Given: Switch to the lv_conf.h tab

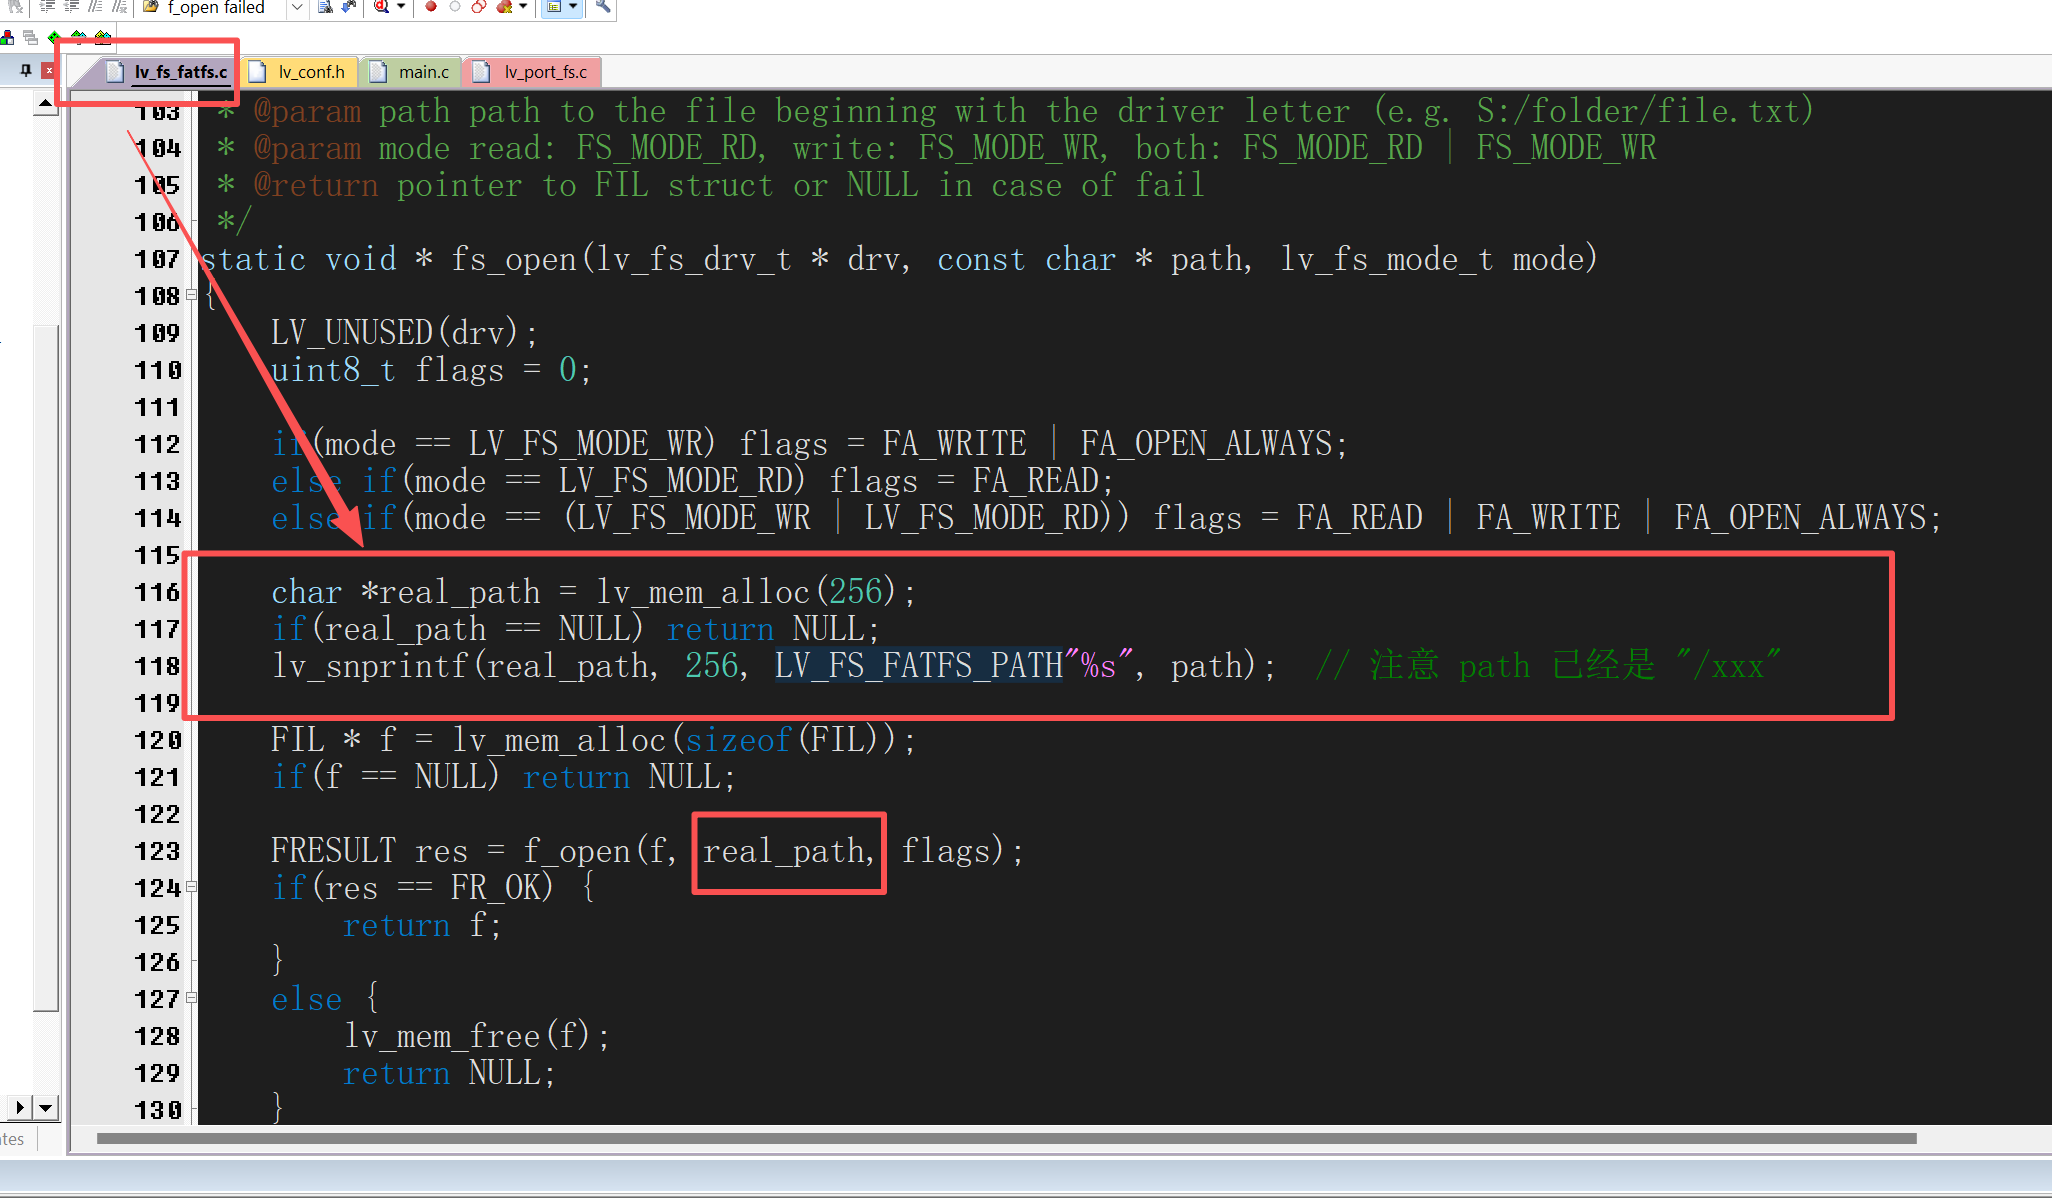Looking at the screenshot, I should (x=311, y=72).
